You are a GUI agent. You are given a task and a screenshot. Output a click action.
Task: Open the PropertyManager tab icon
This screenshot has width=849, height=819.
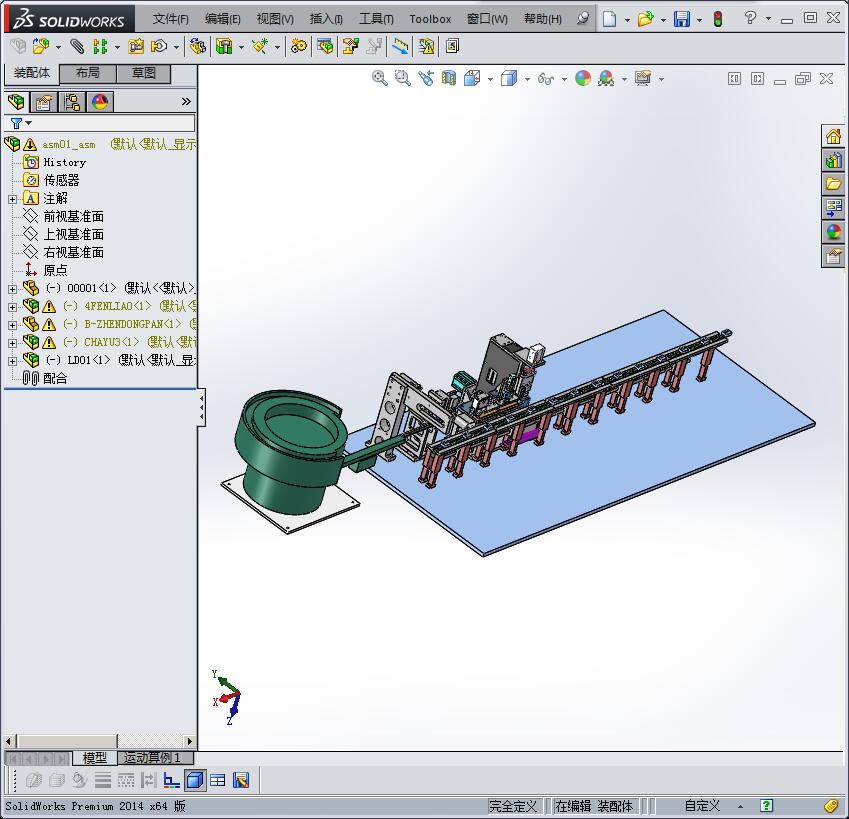[44, 102]
